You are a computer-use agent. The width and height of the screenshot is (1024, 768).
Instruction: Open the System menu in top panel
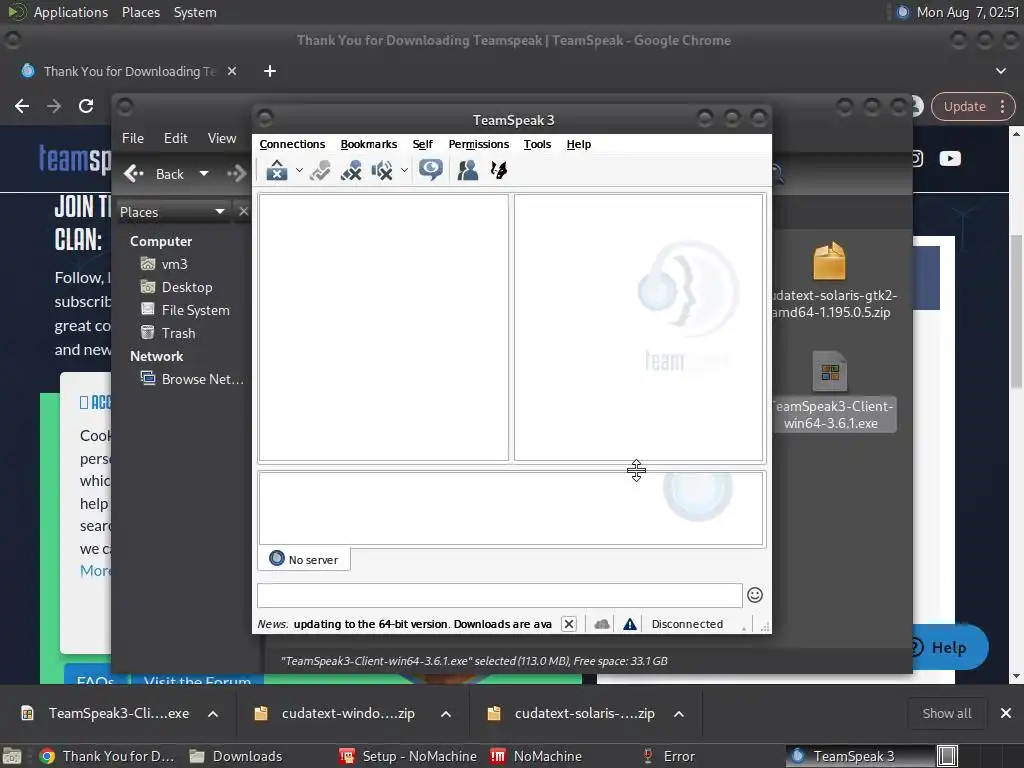pos(195,12)
